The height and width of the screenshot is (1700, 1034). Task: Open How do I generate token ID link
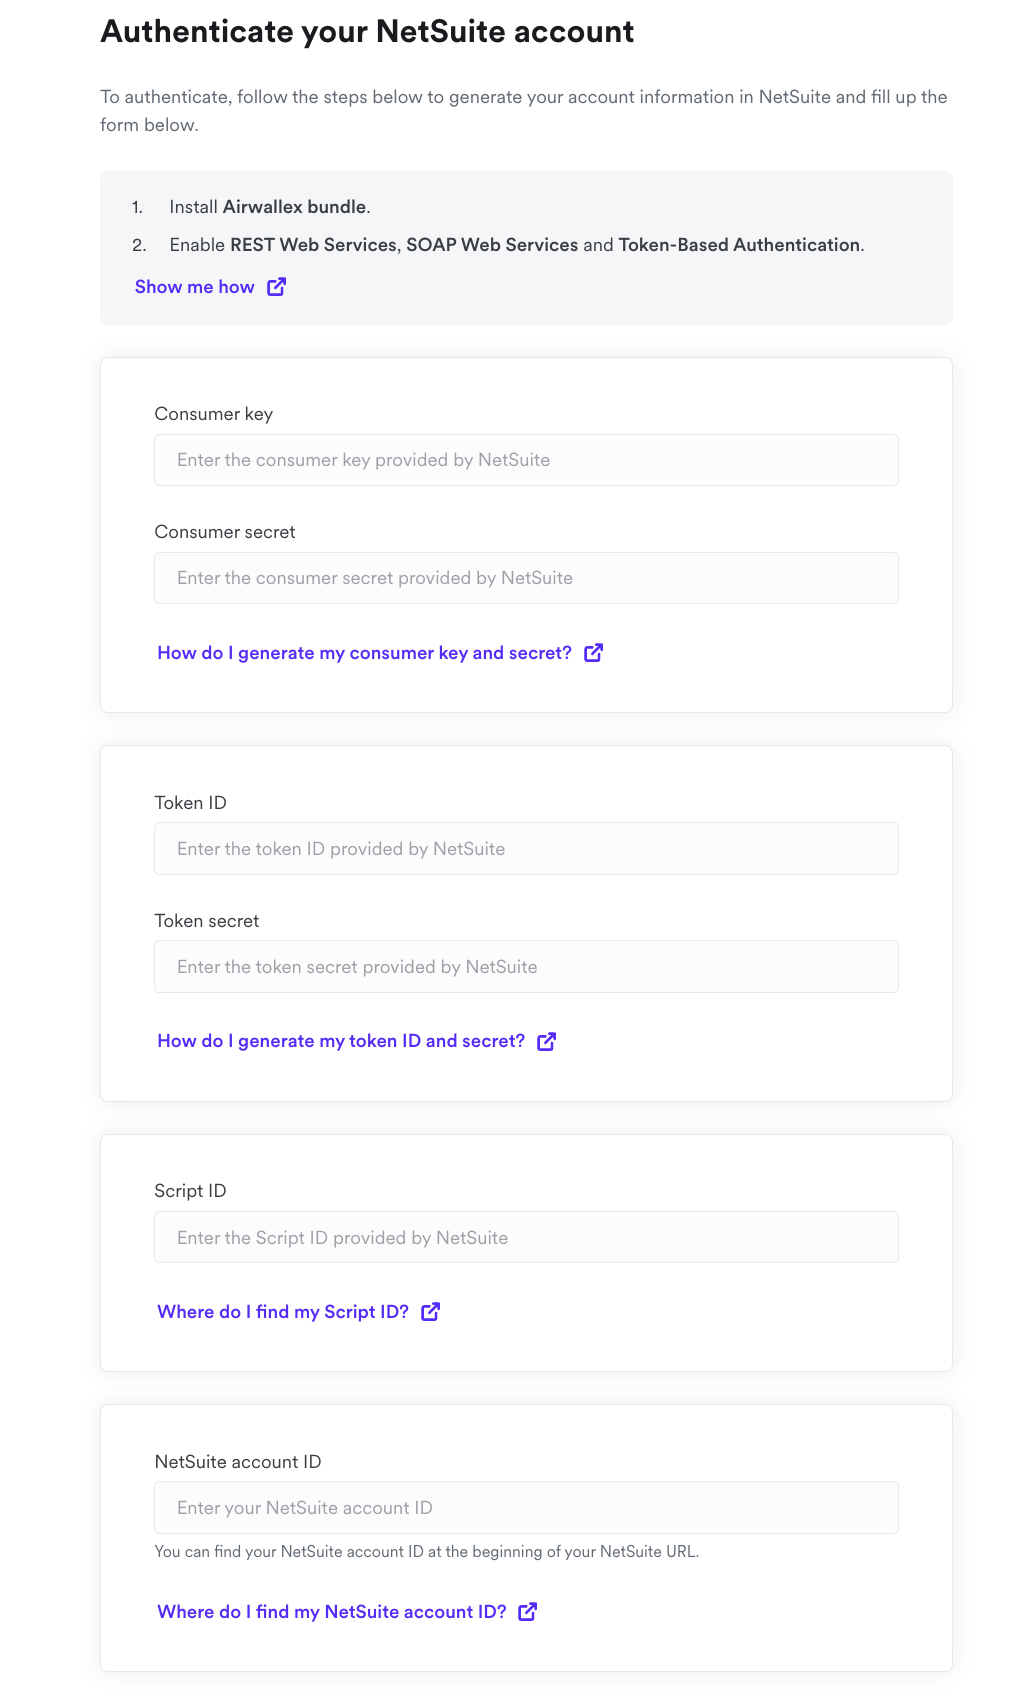[x=341, y=1041]
